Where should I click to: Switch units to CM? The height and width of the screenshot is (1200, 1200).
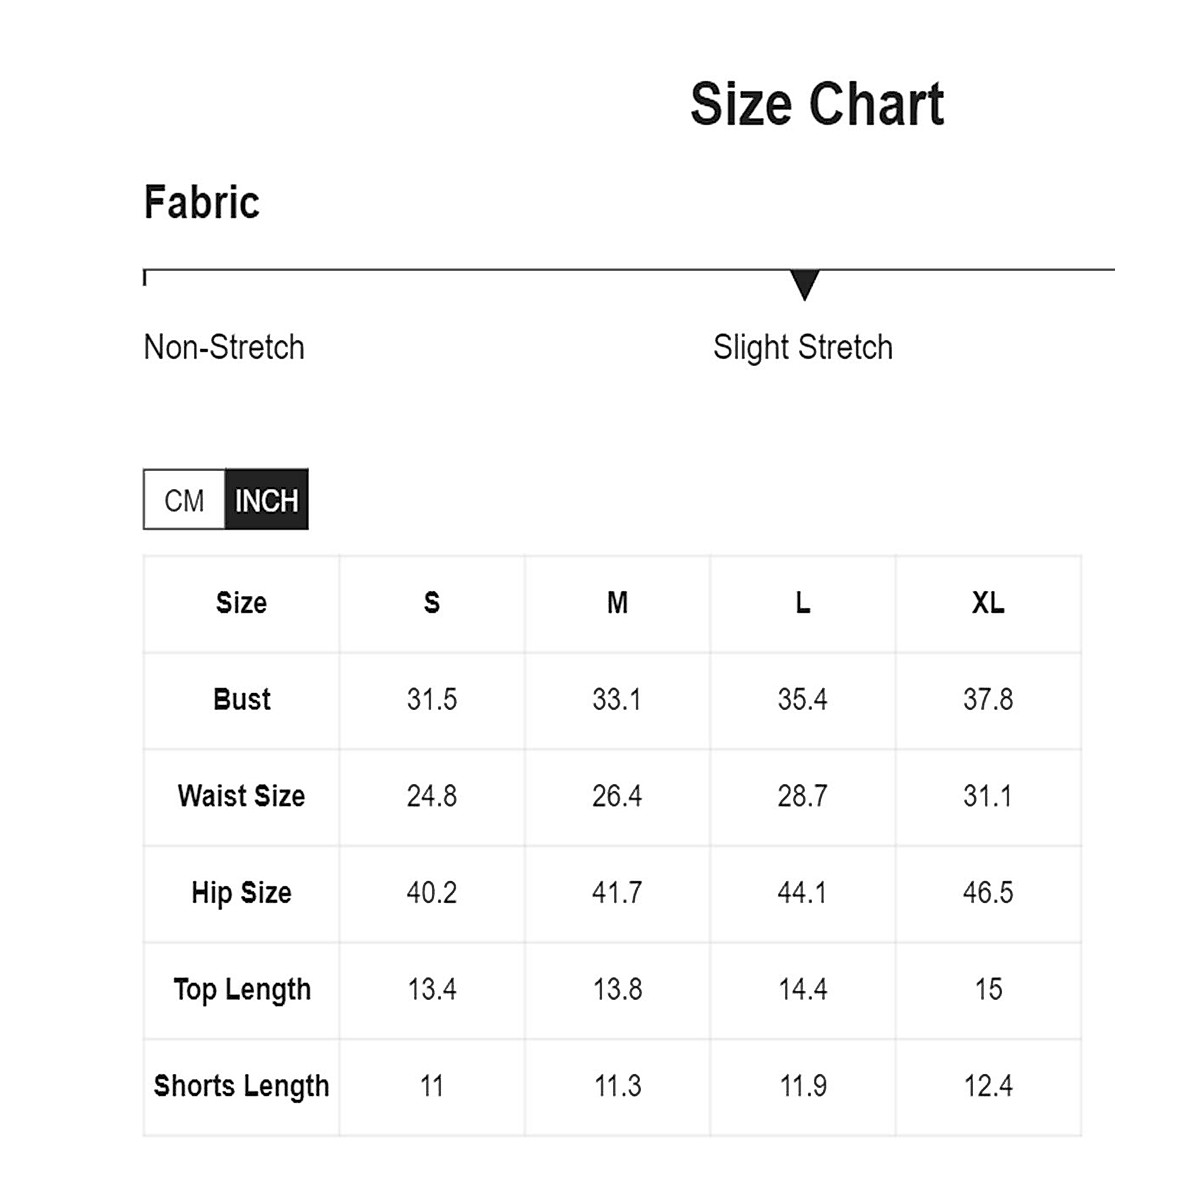[x=184, y=500]
